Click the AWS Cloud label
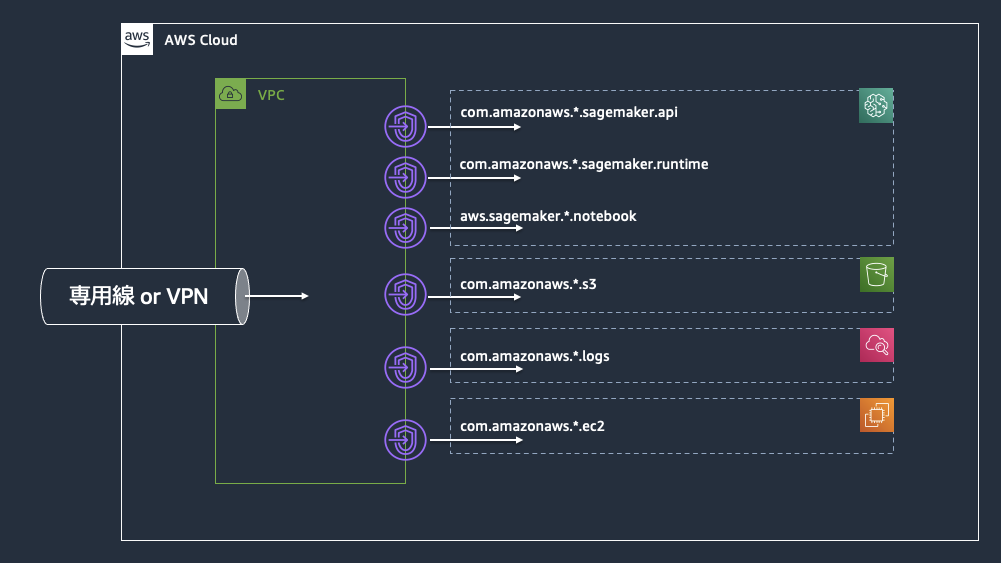 [200, 40]
